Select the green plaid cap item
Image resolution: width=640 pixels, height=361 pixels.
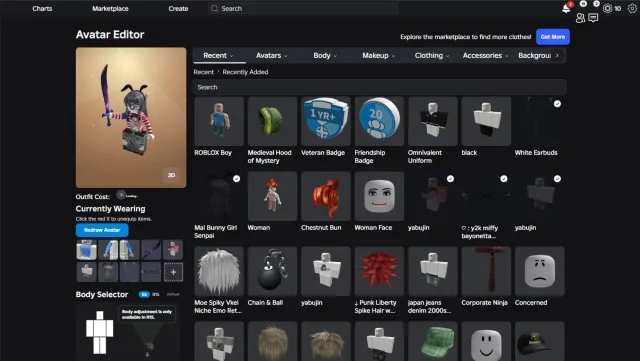[x=433, y=341]
